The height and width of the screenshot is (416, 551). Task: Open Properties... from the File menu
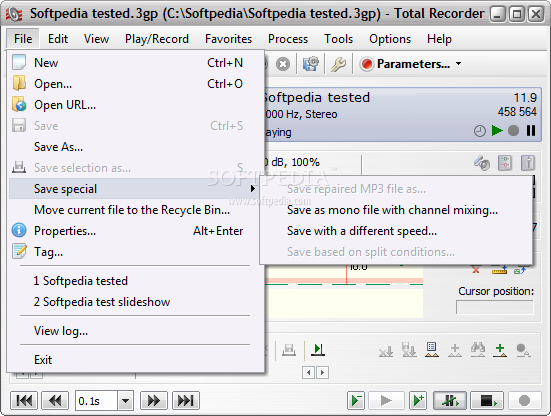coord(135,231)
